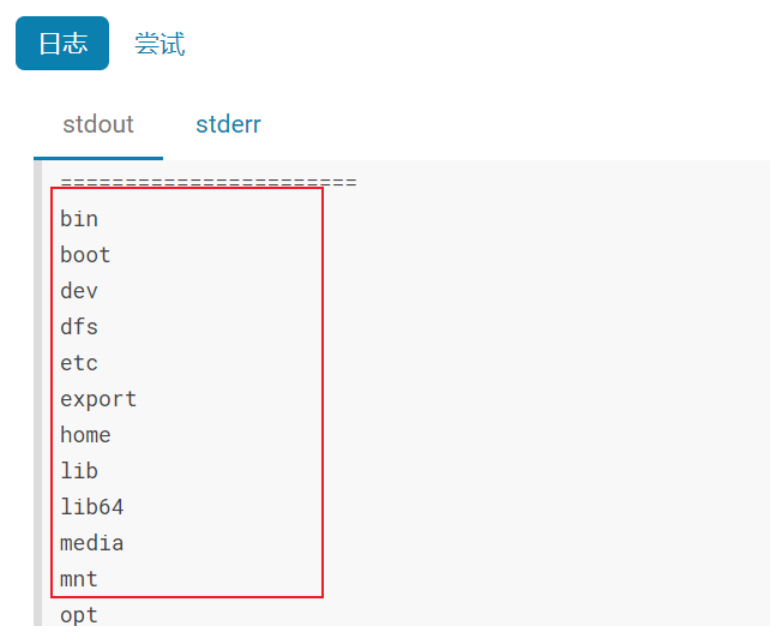Screen dimensions: 780x643
Task: Click the opt line at bottom
Action: click(79, 616)
